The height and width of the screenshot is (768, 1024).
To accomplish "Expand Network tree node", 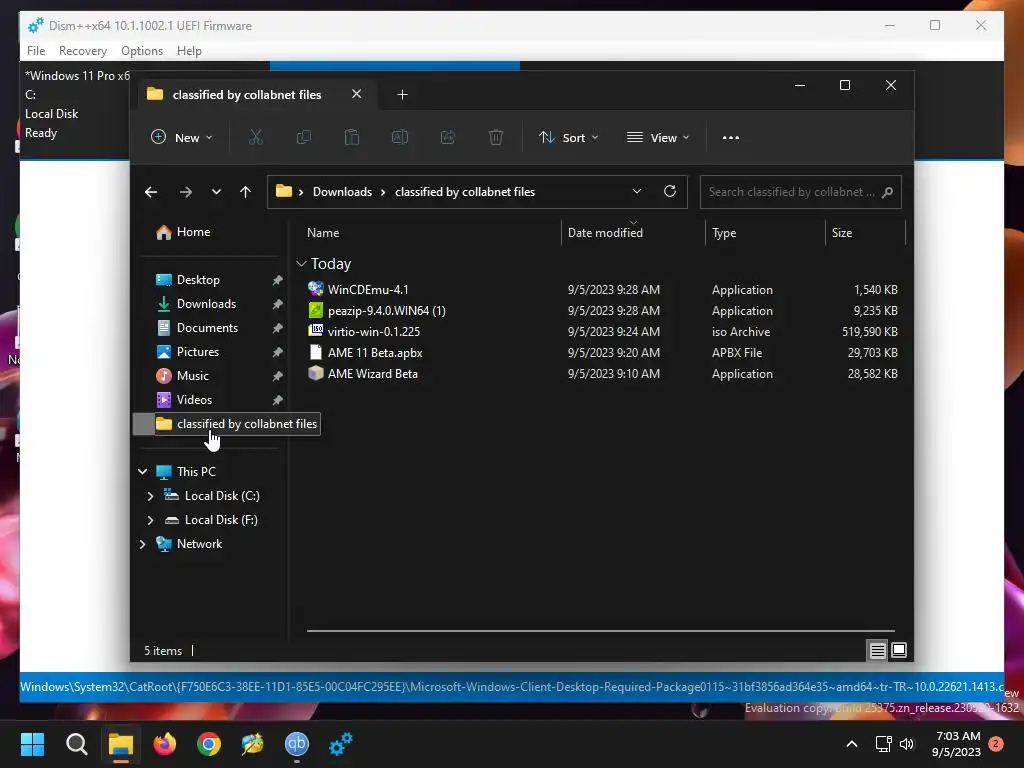I will point(142,544).
